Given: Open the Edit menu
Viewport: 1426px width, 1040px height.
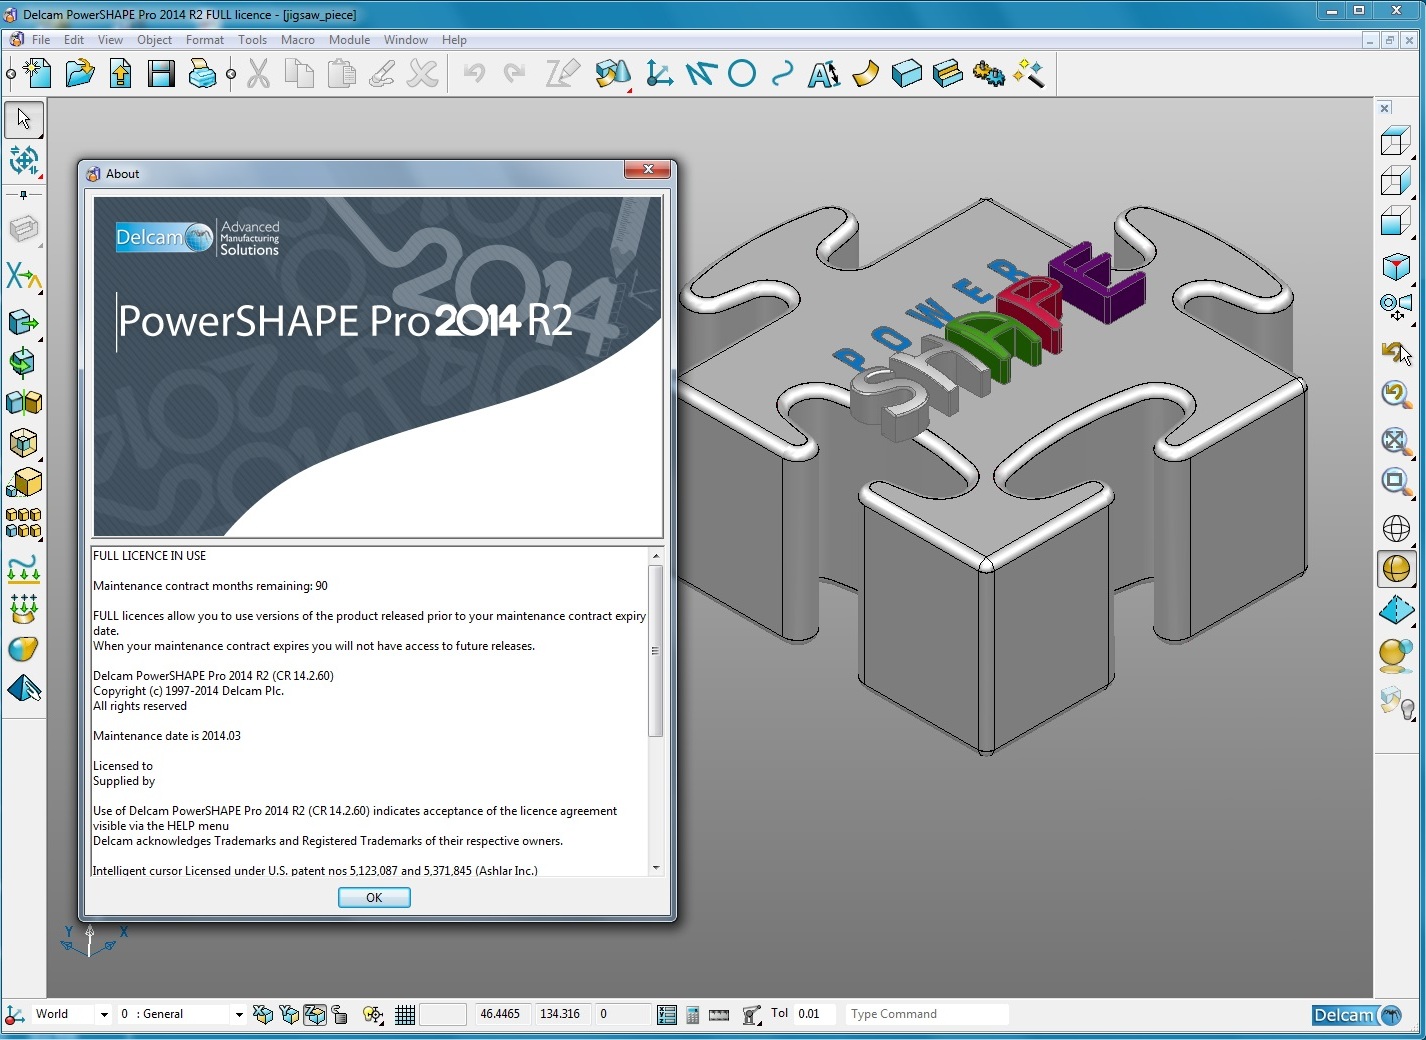Looking at the screenshot, I should coord(74,40).
